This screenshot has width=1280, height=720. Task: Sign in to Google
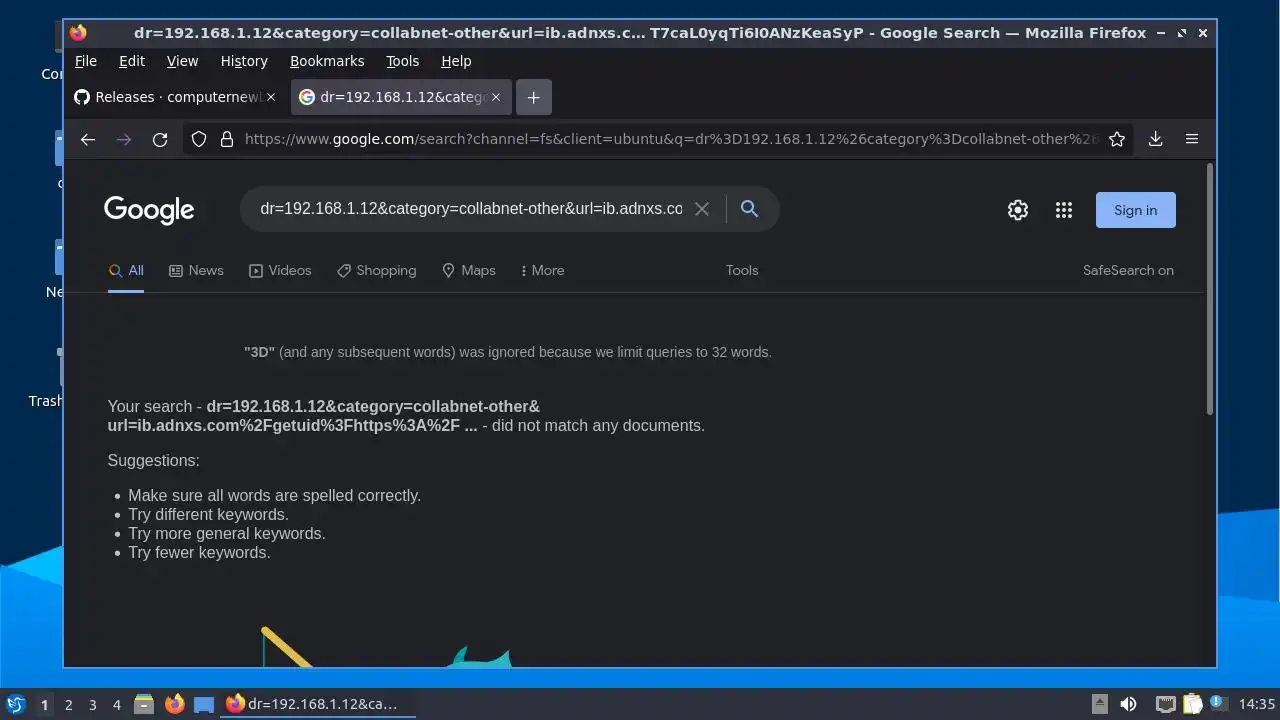(1136, 210)
